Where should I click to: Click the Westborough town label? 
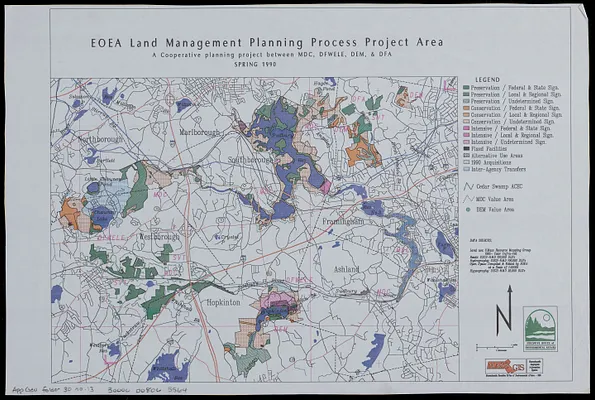[159, 237]
